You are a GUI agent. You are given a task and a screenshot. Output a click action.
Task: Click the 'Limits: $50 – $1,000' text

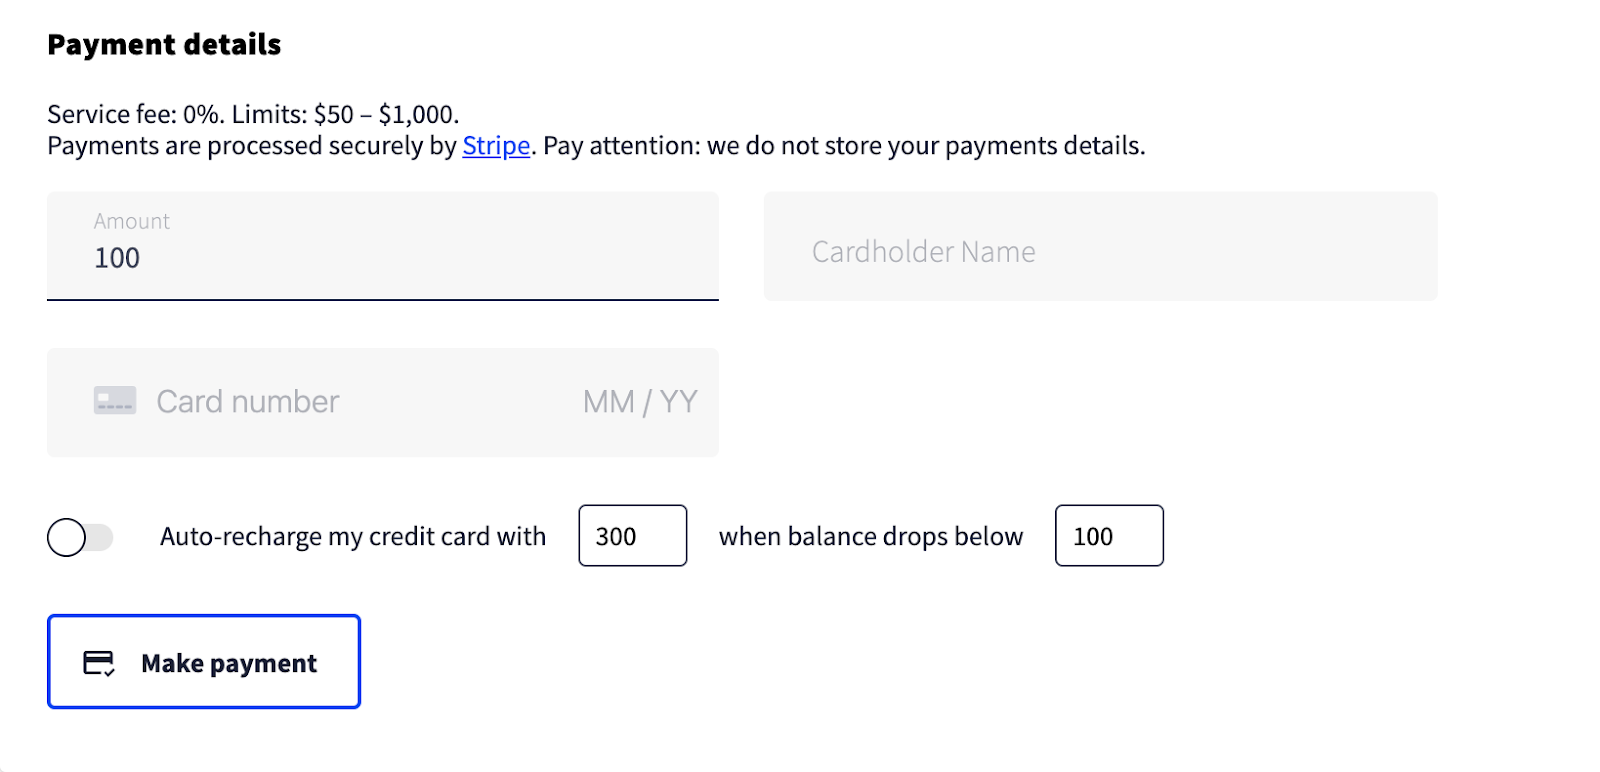[x=346, y=114]
